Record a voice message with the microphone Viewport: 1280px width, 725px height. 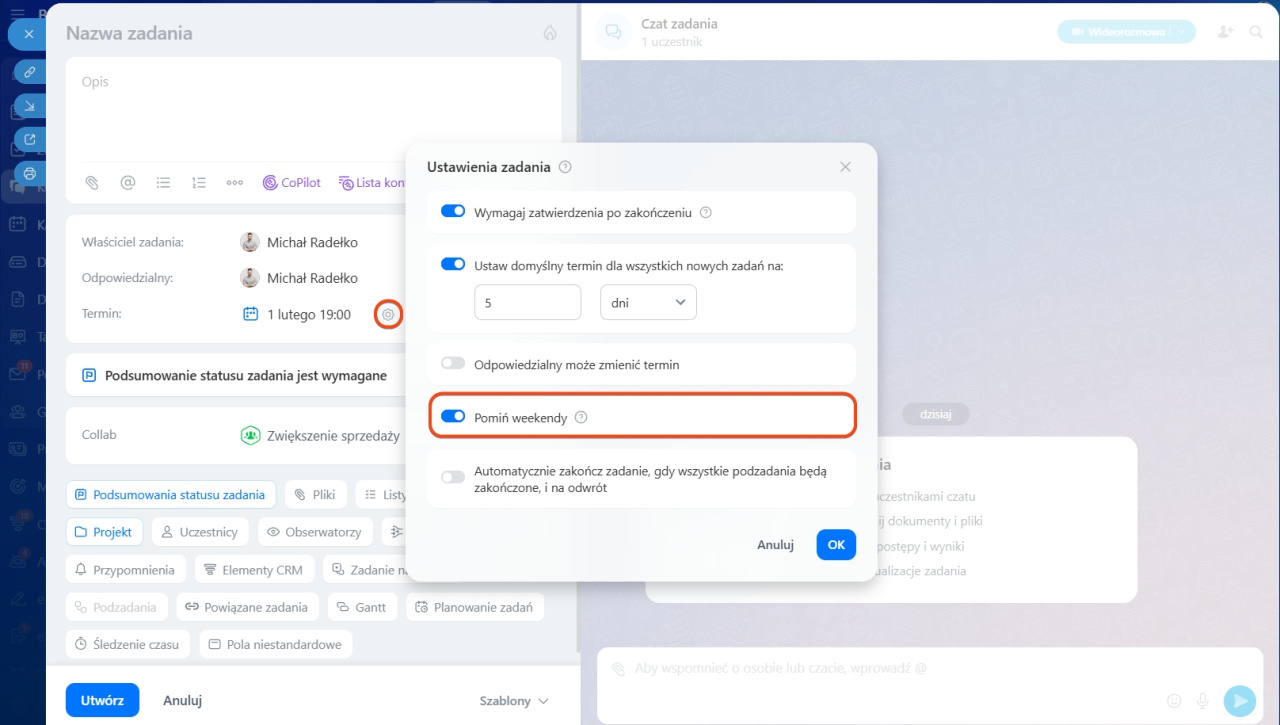coord(1203,701)
